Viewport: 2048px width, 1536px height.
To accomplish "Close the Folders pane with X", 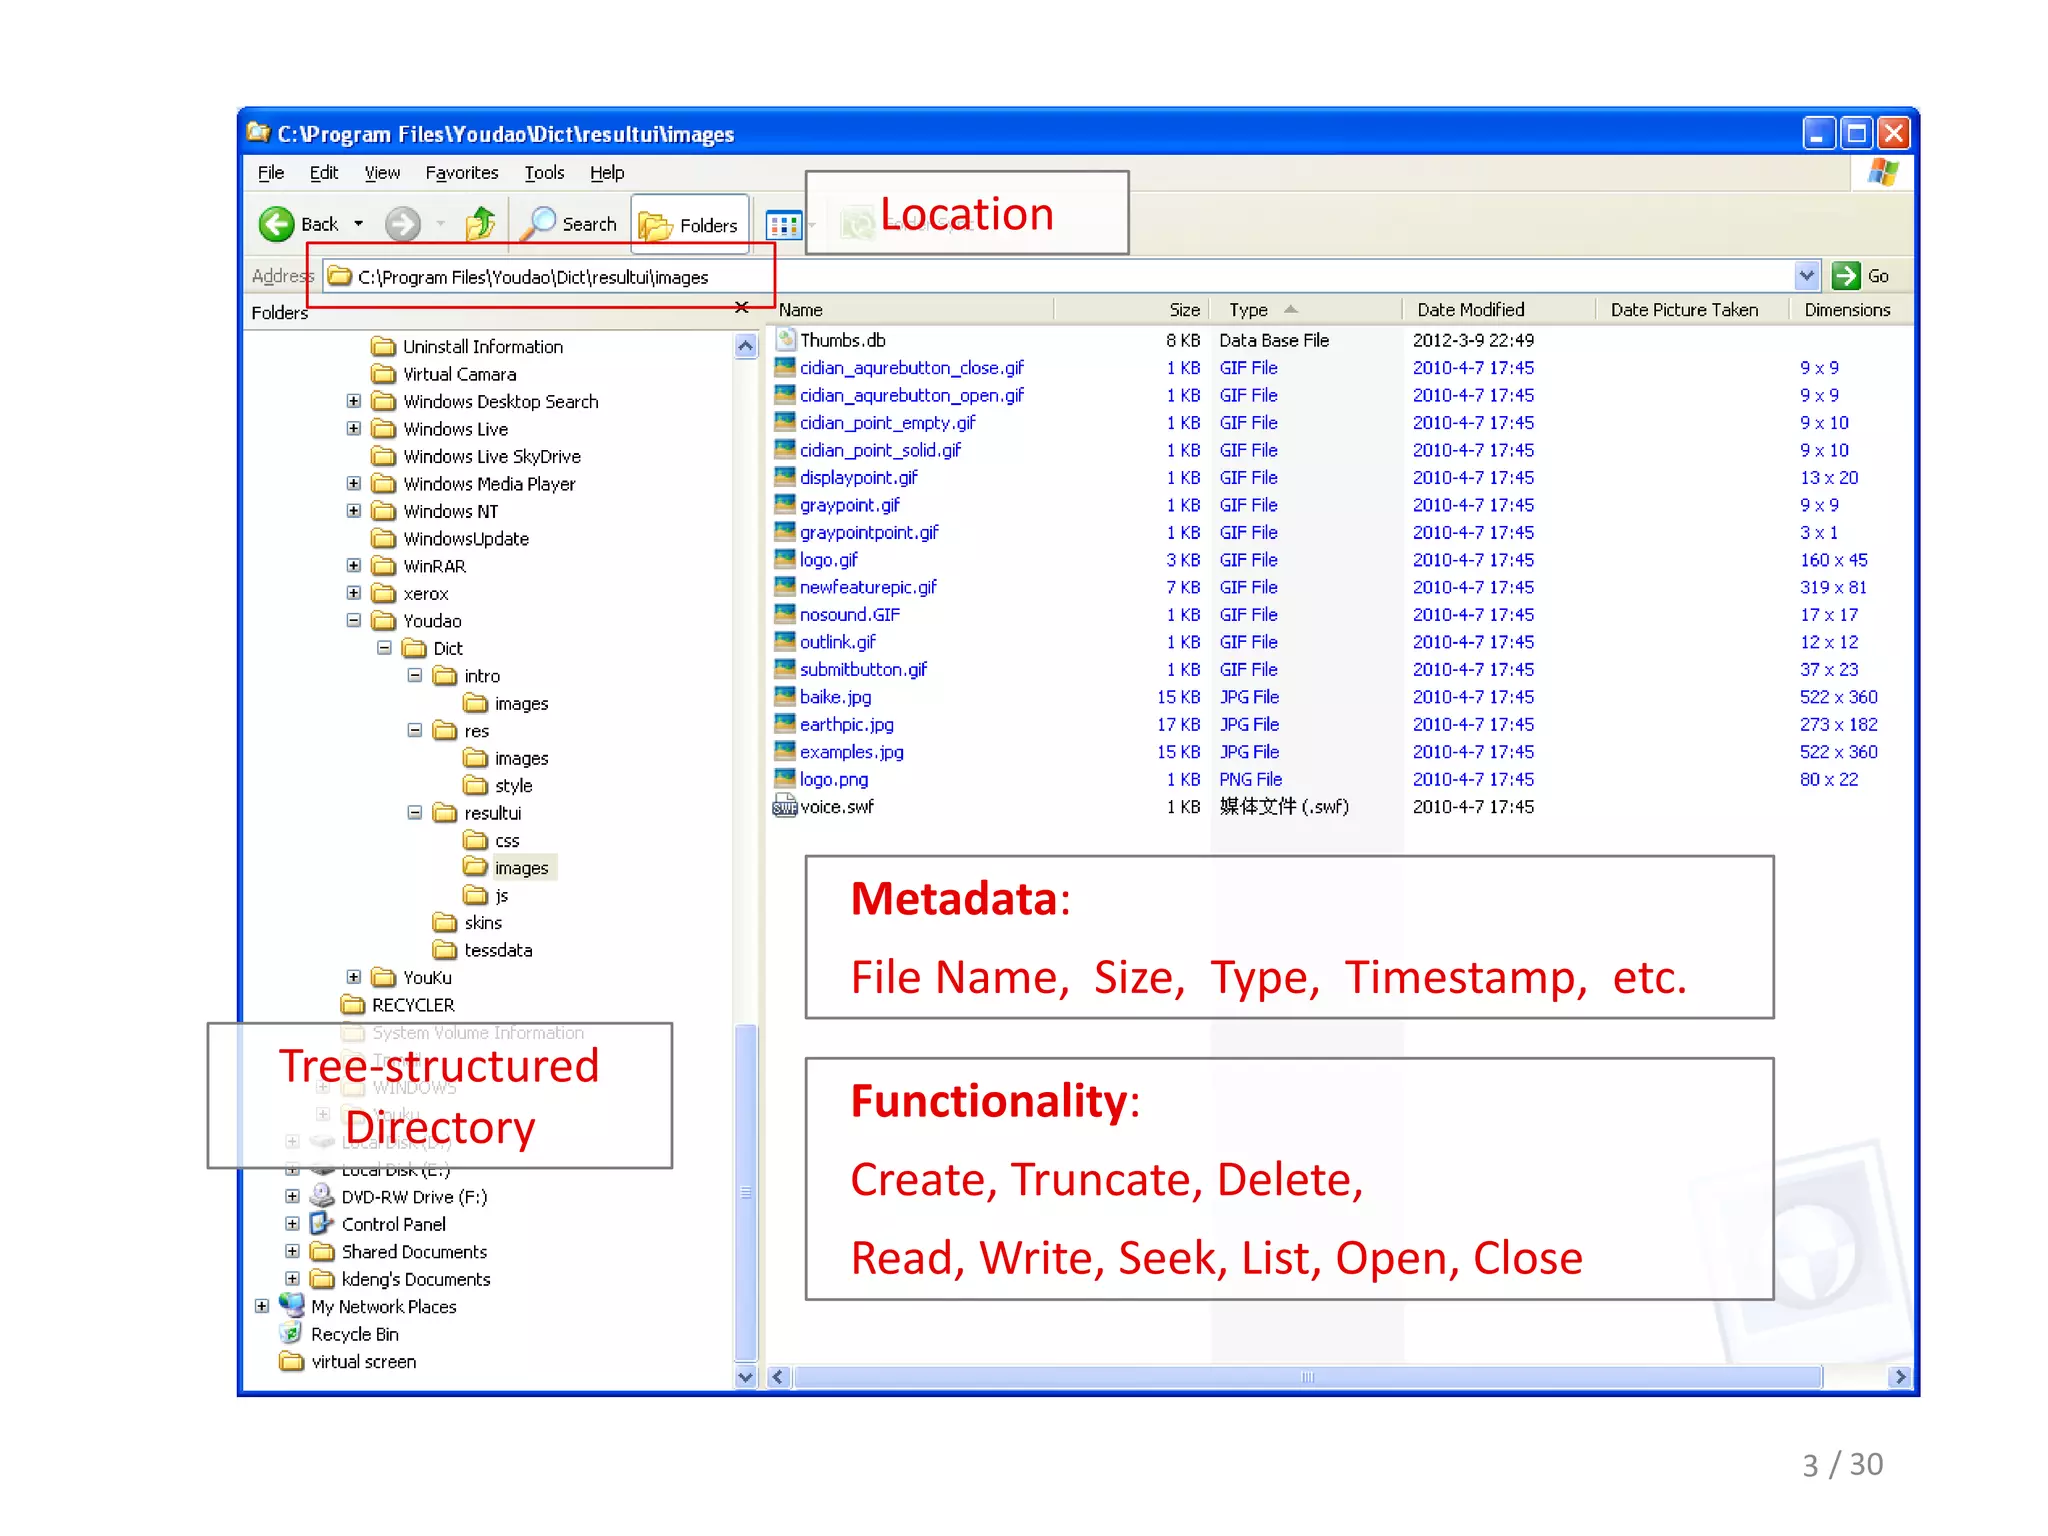I will click(742, 307).
